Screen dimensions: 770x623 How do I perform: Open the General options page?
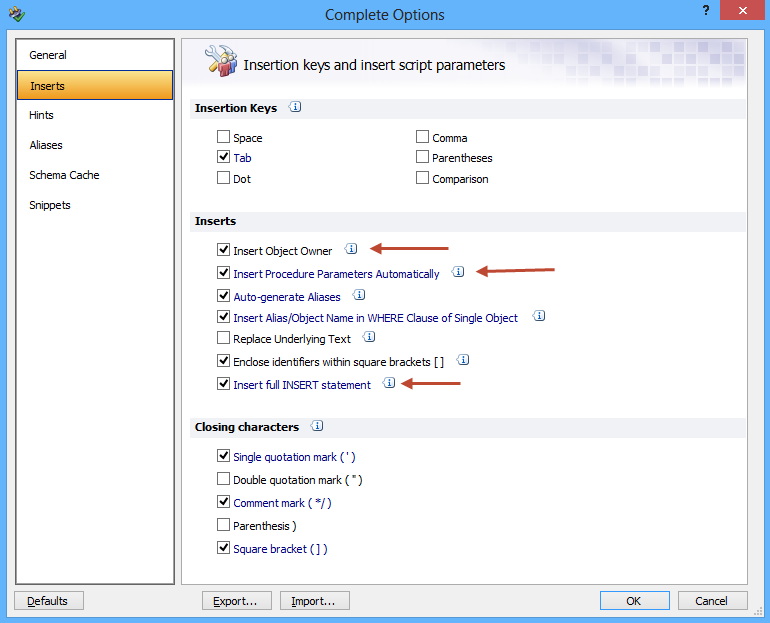coord(95,55)
